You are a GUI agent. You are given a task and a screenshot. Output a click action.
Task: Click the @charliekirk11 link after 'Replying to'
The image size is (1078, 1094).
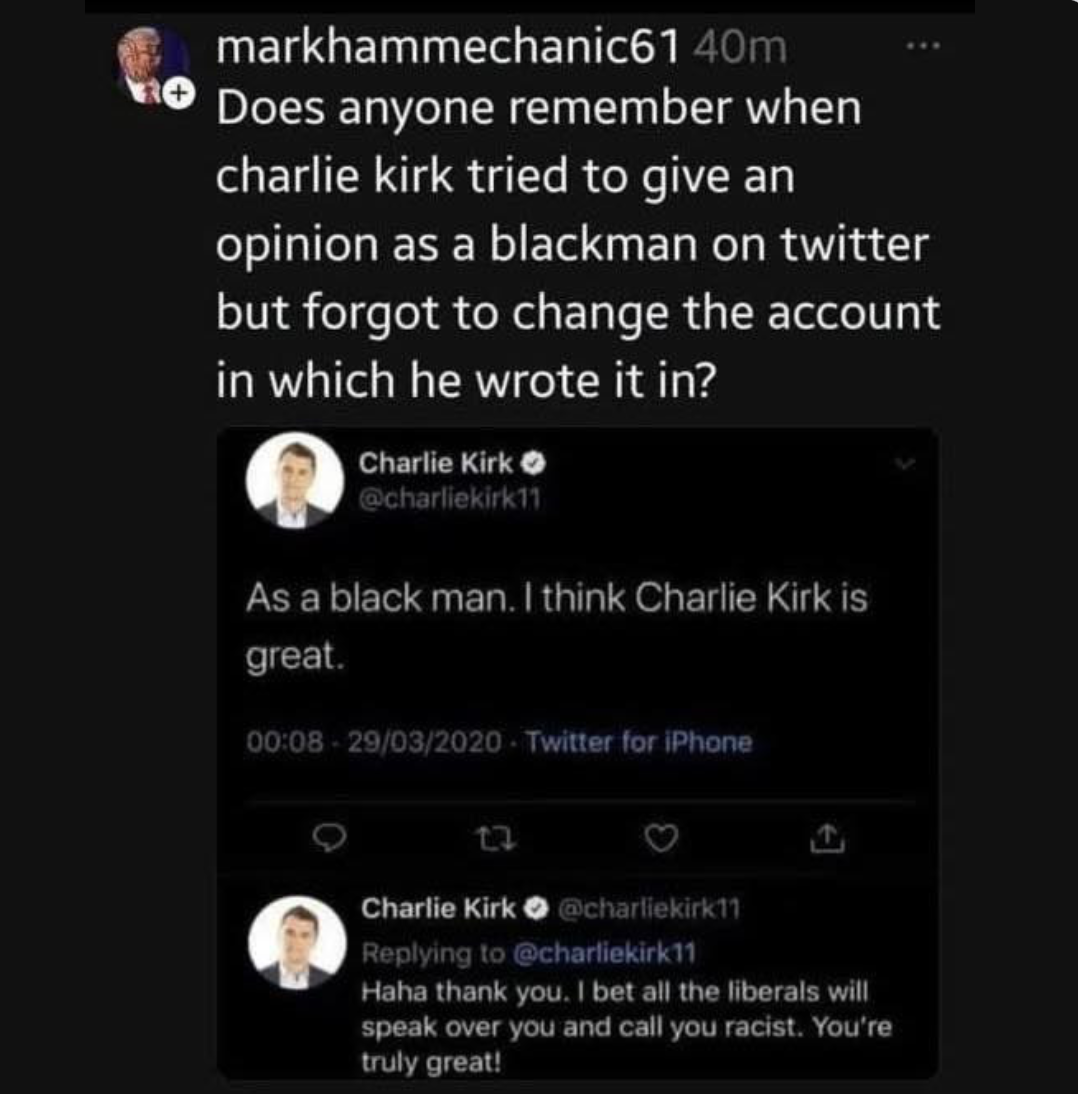pyautogui.click(x=603, y=954)
